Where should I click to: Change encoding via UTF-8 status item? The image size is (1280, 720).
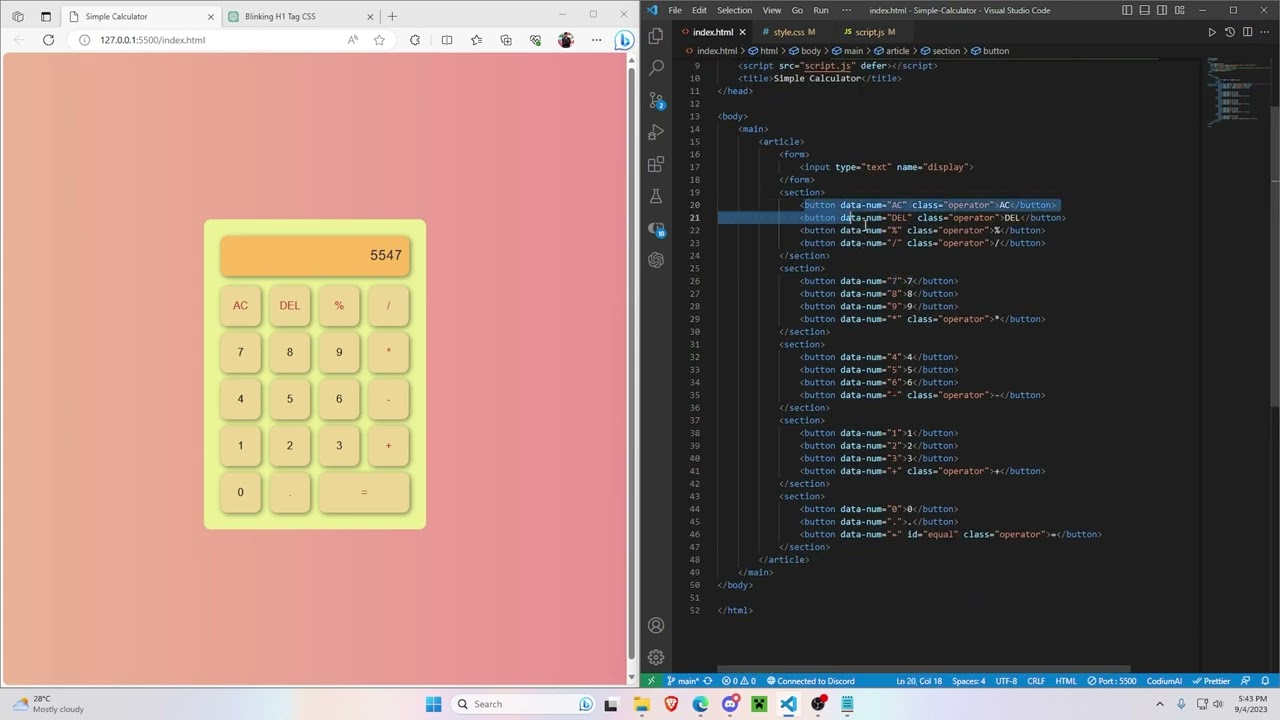pos(1006,681)
